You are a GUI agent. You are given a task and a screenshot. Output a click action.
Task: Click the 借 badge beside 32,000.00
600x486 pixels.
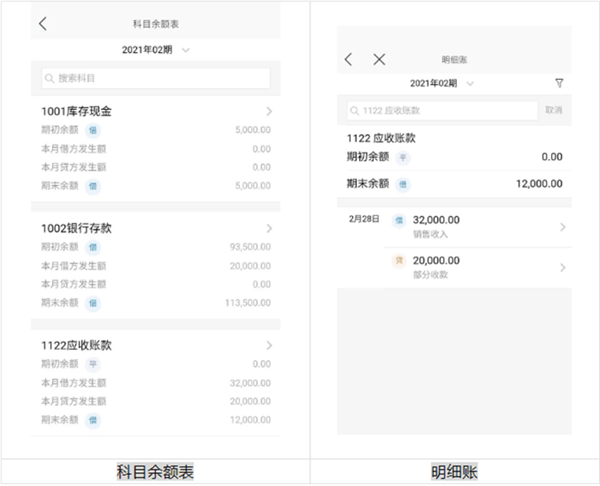(x=398, y=220)
